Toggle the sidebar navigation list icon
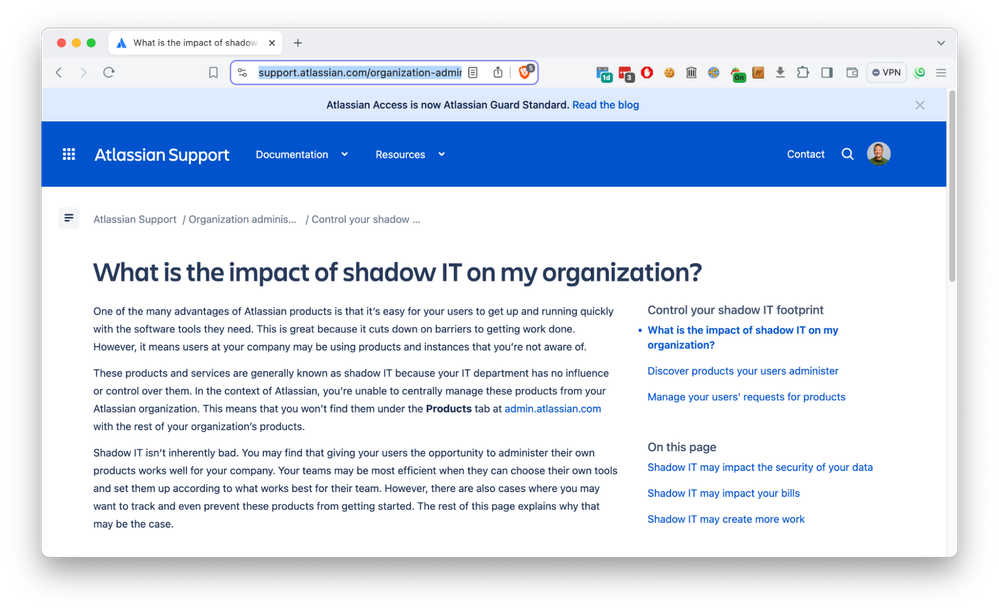999x612 pixels. pos(69,218)
